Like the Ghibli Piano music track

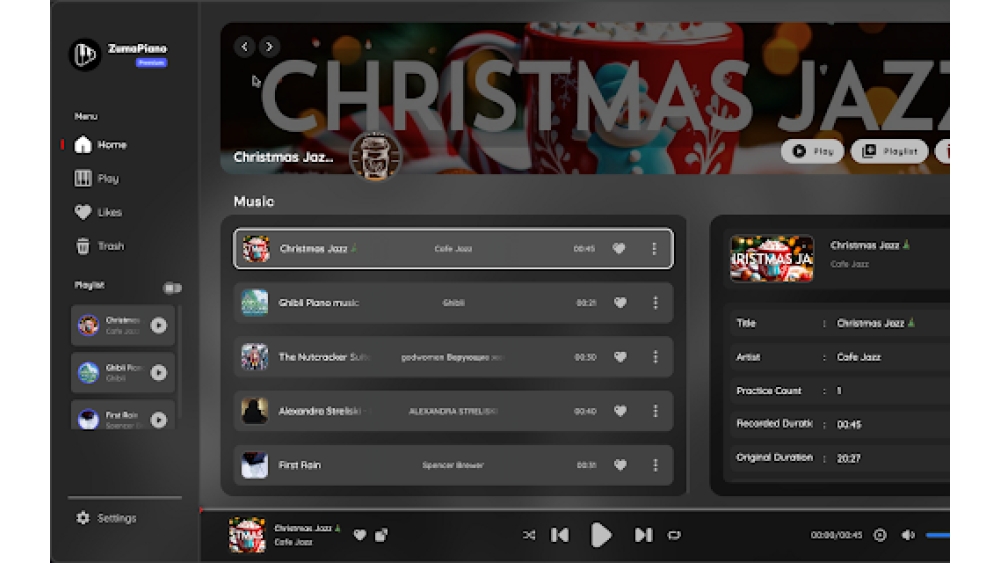coord(620,303)
